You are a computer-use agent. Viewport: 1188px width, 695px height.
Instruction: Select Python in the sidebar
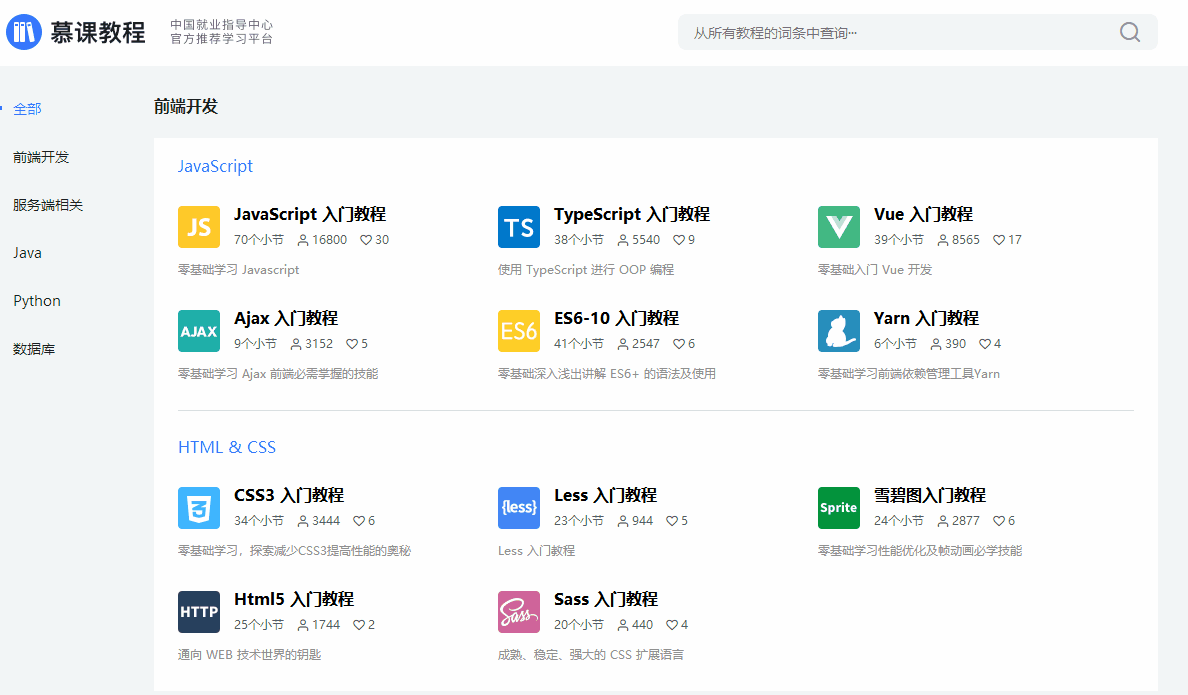pyautogui.click(x=36, y=301)
